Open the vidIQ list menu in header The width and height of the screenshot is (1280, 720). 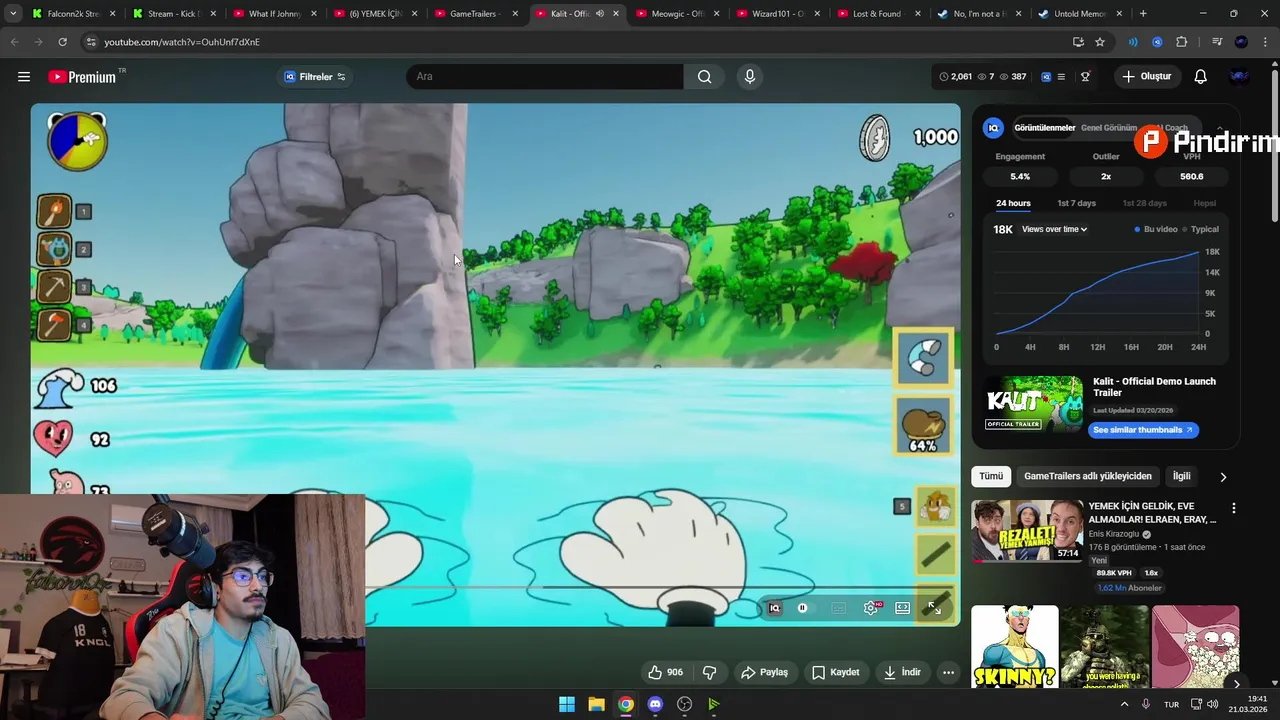[1061, 77]
